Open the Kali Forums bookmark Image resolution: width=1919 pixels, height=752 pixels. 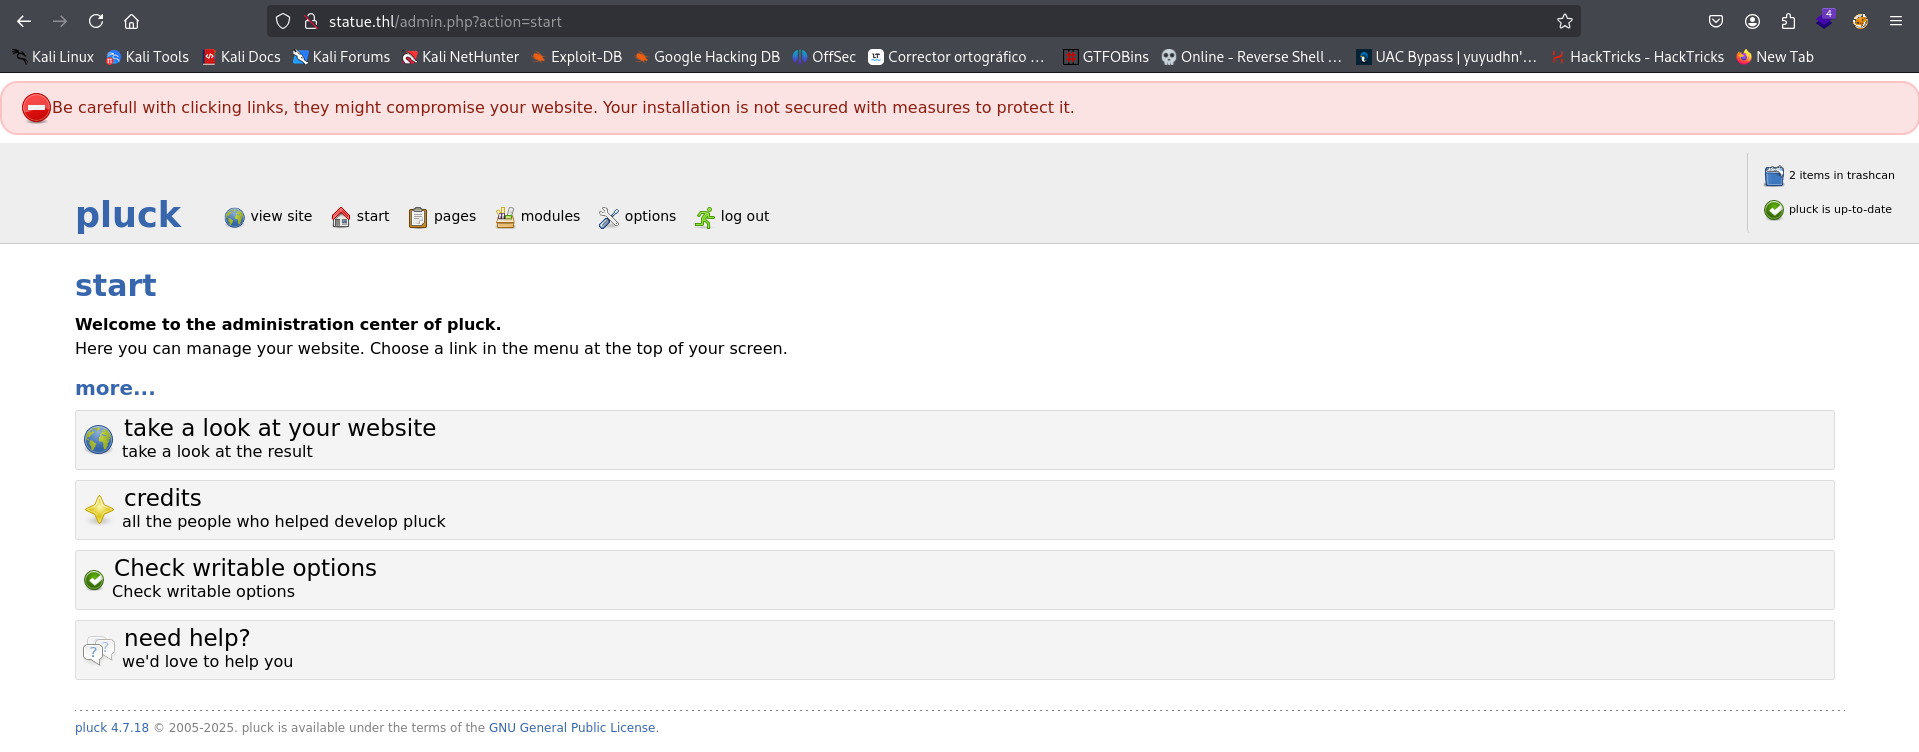[x=341, y=57]
